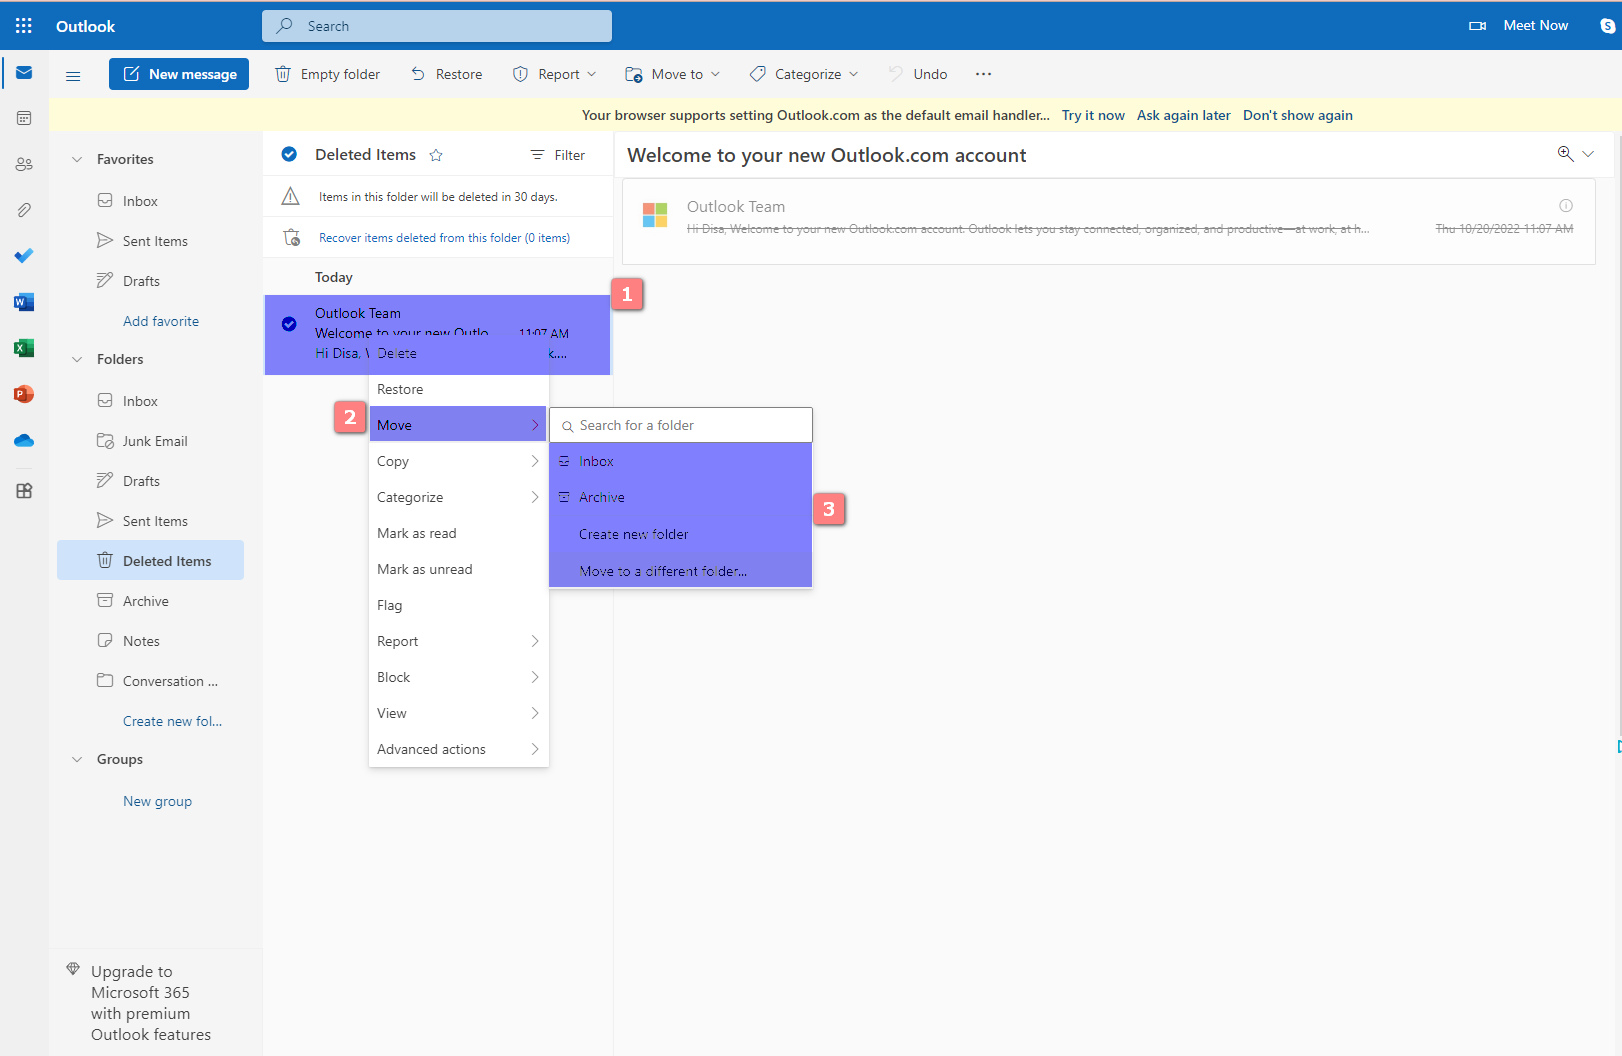Open OneDrive cloud icon

tap(24, 440)
